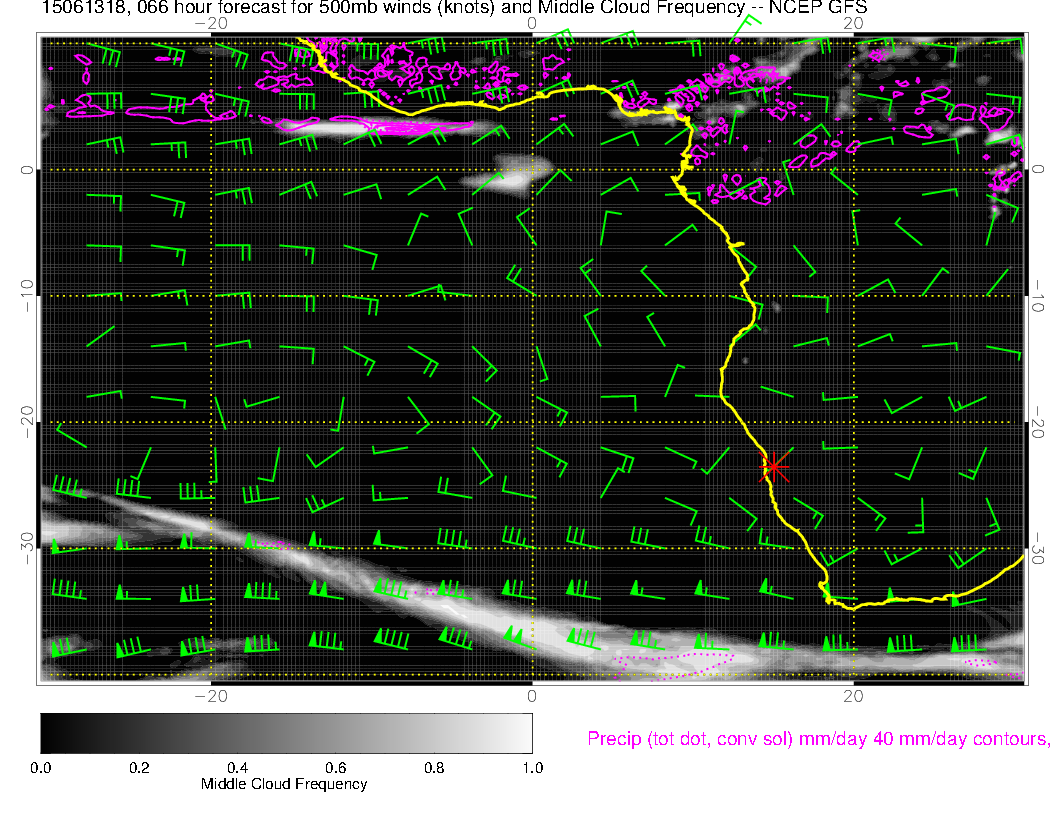Click the 0.8 tick label under colorbar

pos(433,768)
